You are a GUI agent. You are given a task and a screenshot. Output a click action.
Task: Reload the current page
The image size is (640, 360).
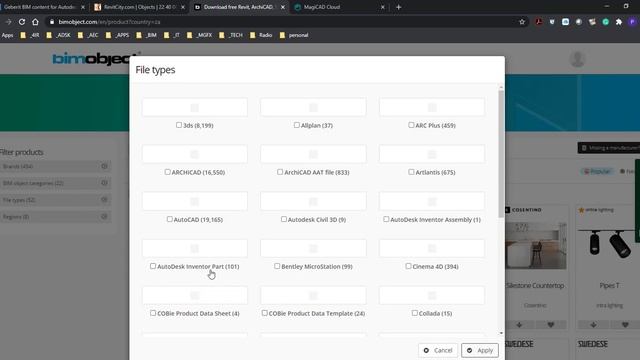22,22
